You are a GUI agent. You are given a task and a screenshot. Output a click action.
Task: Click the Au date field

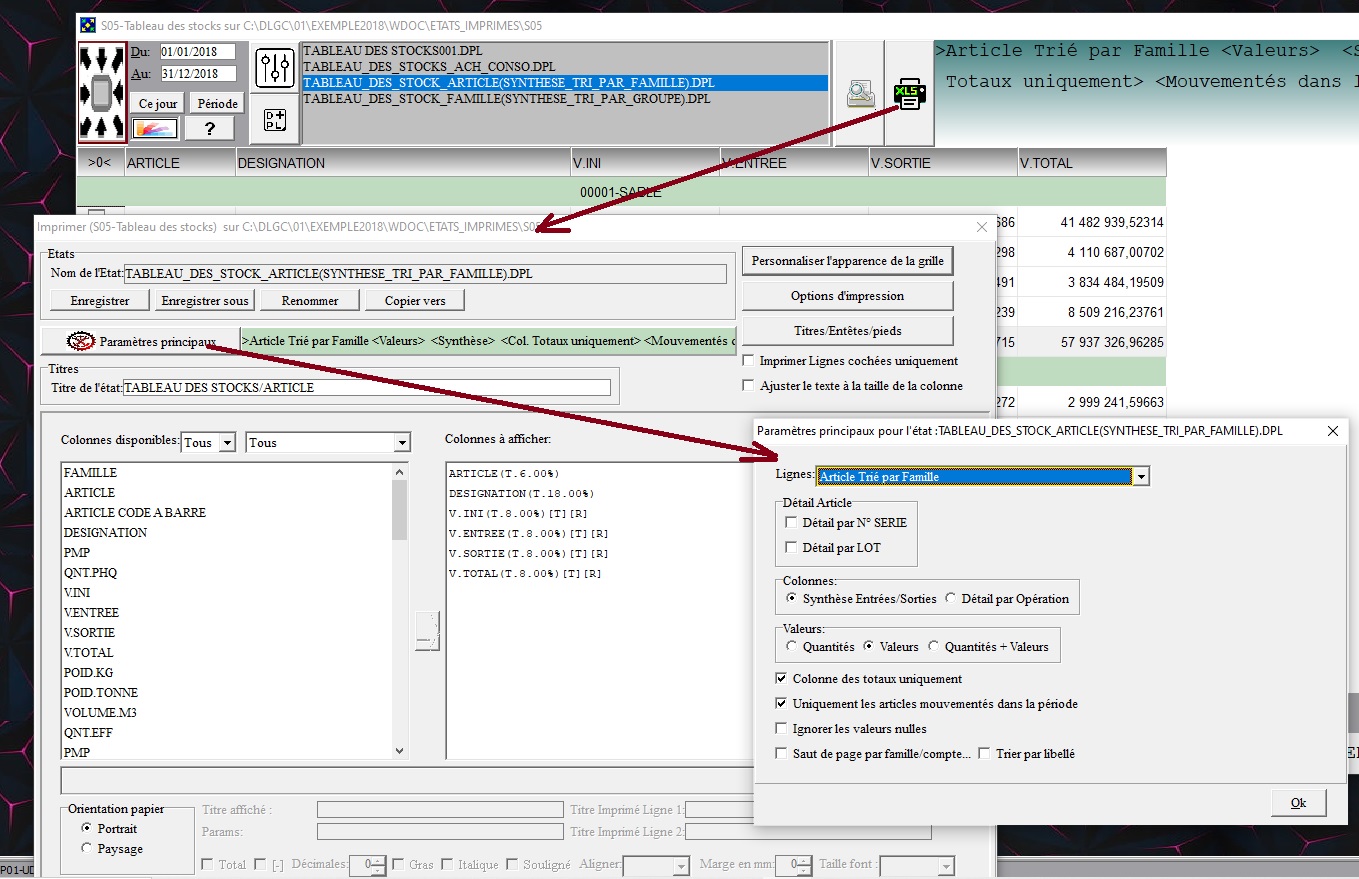(196, 73)
